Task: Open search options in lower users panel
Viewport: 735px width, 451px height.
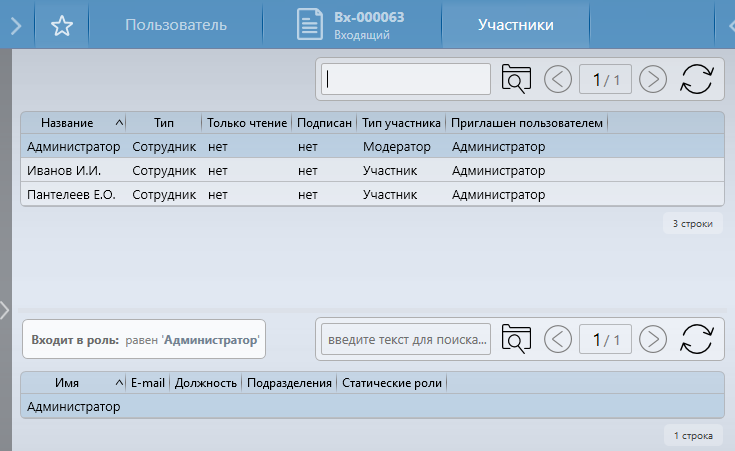Action: pyautogui.click(x=516, y=339)
